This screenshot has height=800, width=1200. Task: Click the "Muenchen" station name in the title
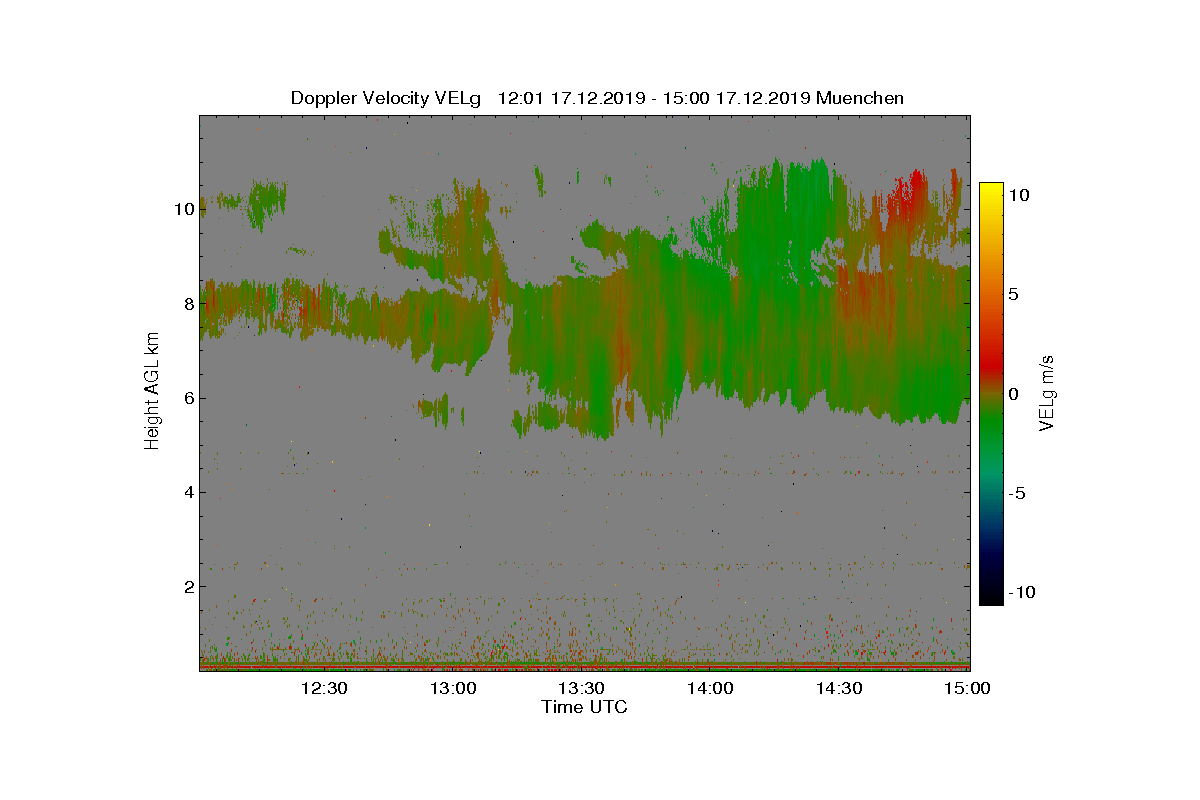[x=860, y=98]
